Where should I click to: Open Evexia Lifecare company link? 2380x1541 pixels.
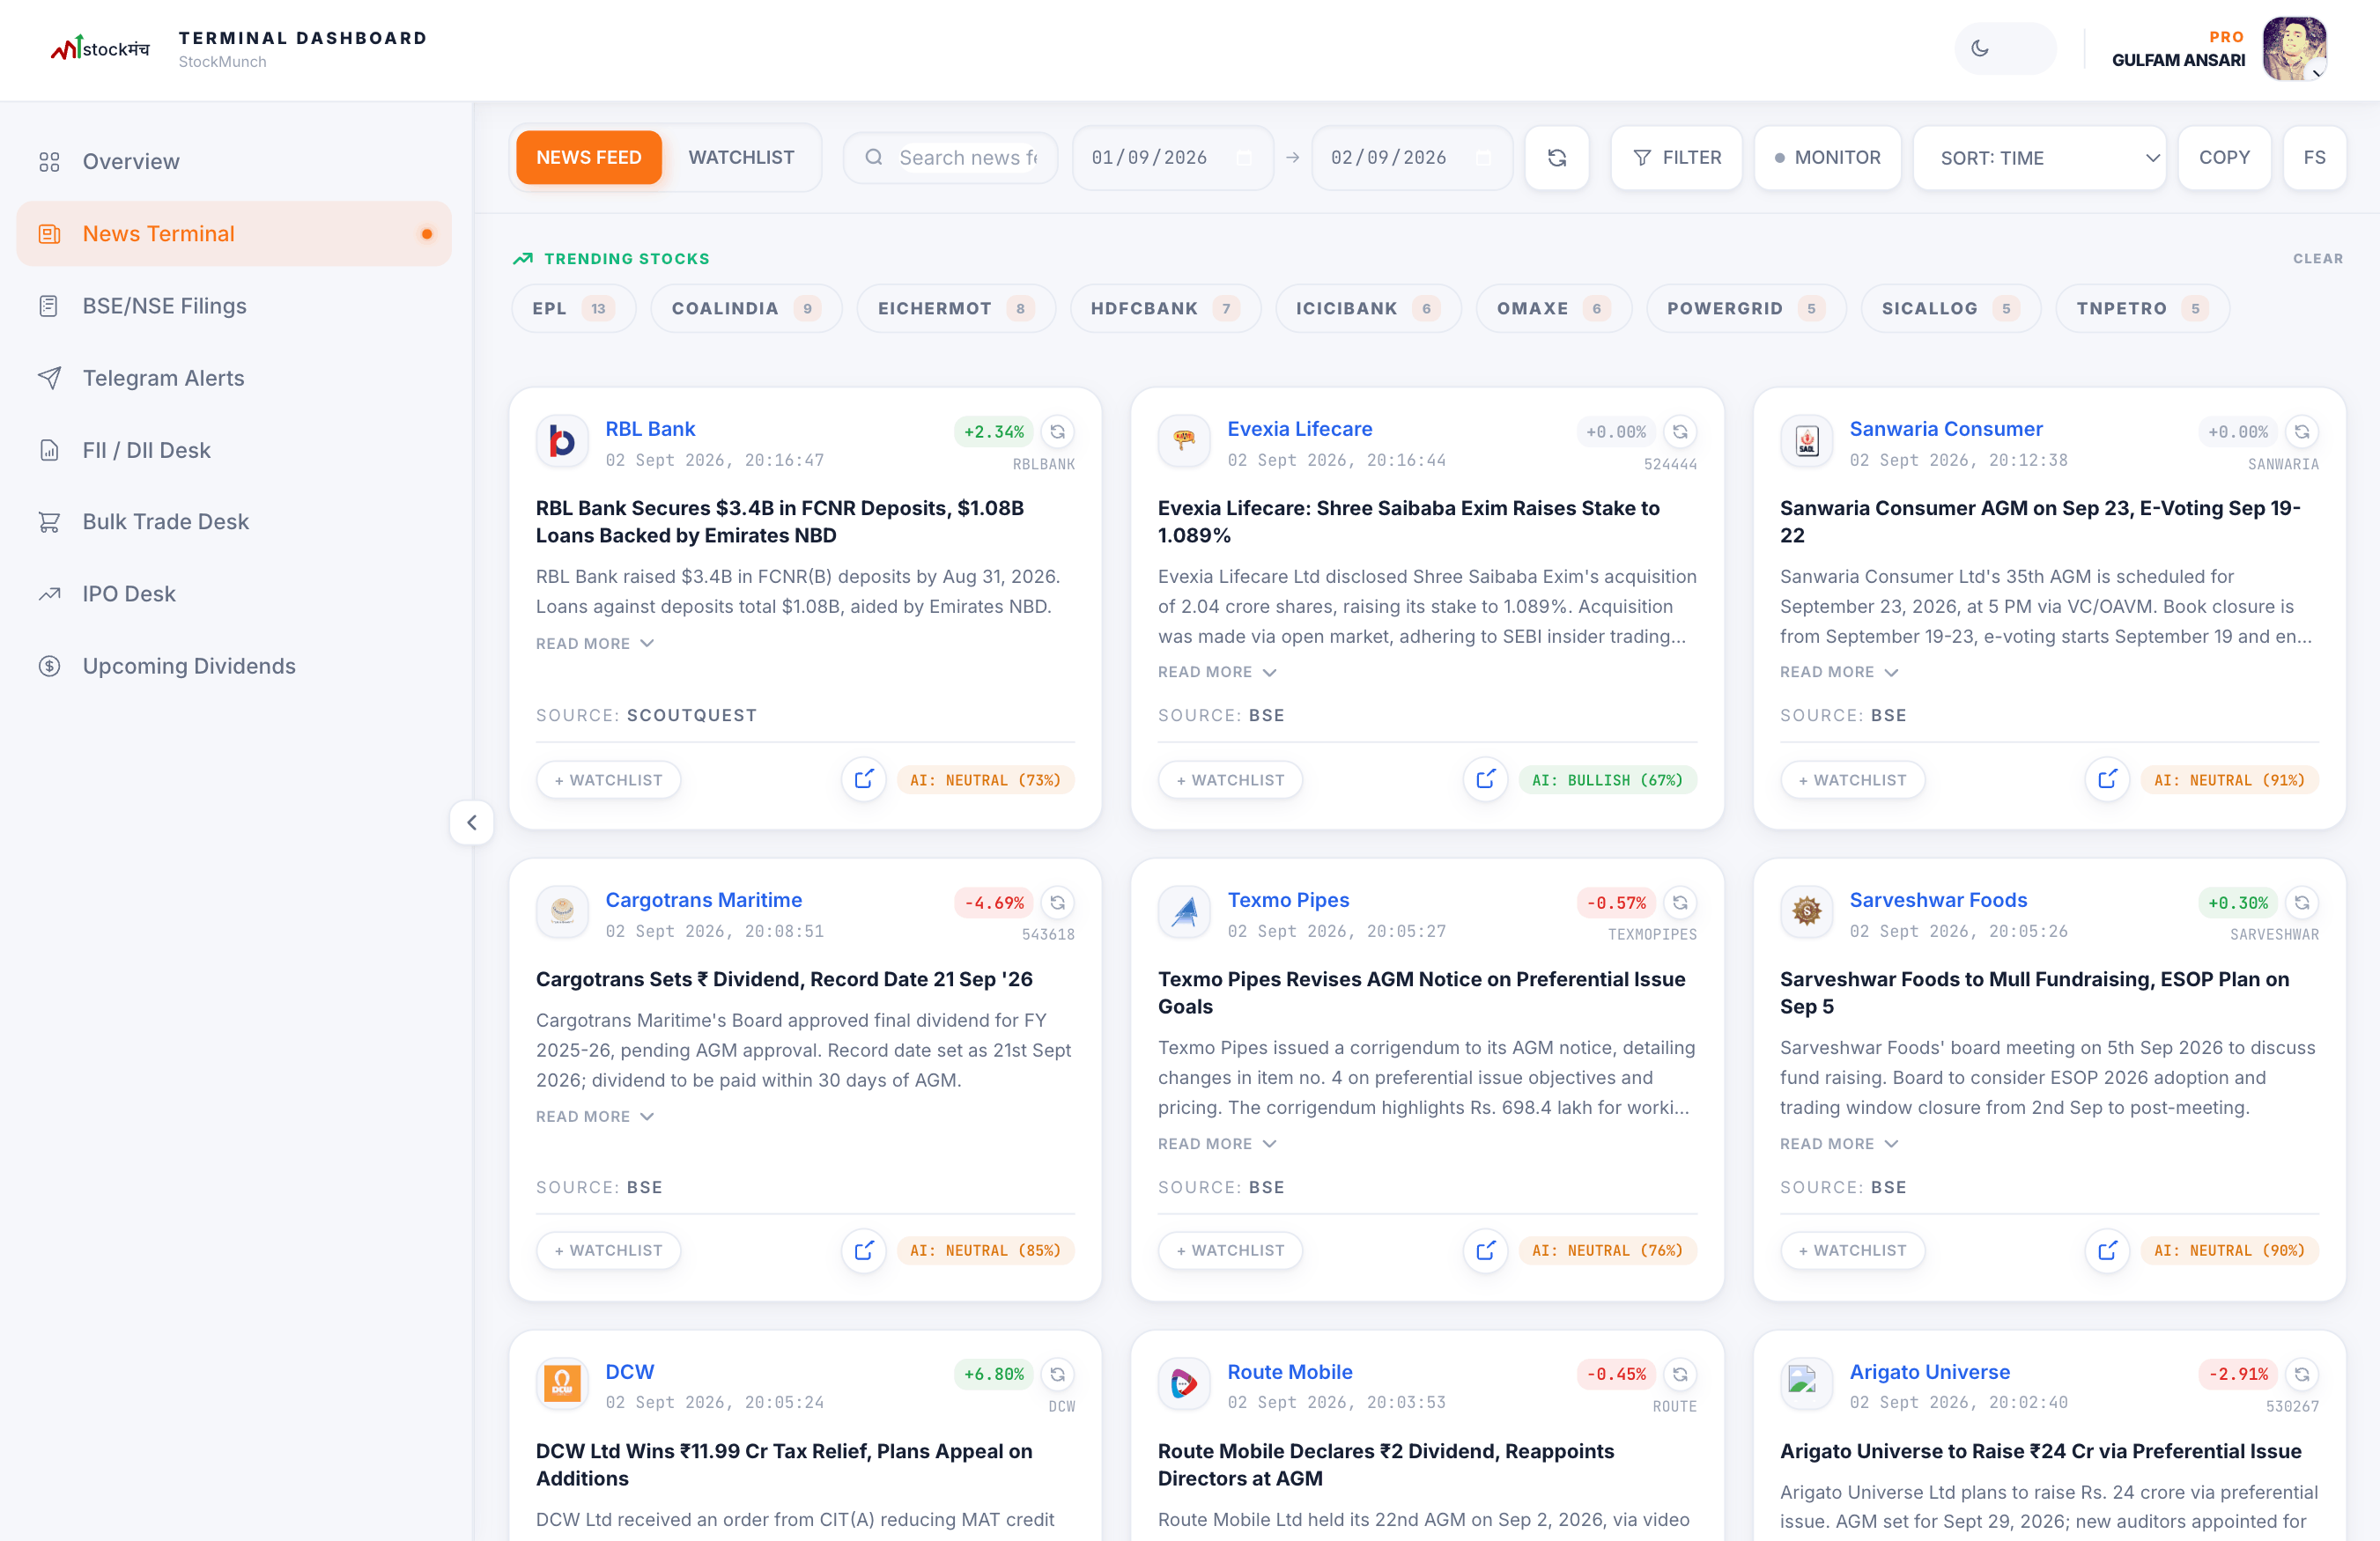pos(1299,428)
